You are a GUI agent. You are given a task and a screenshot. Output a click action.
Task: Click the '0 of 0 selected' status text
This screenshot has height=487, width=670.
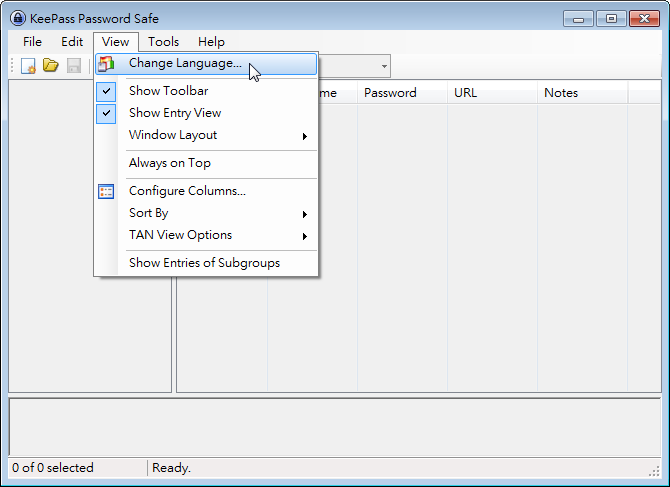53,468
